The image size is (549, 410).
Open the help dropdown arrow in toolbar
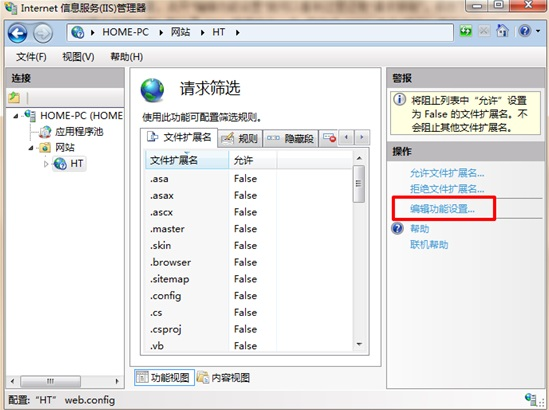[538, 31]
